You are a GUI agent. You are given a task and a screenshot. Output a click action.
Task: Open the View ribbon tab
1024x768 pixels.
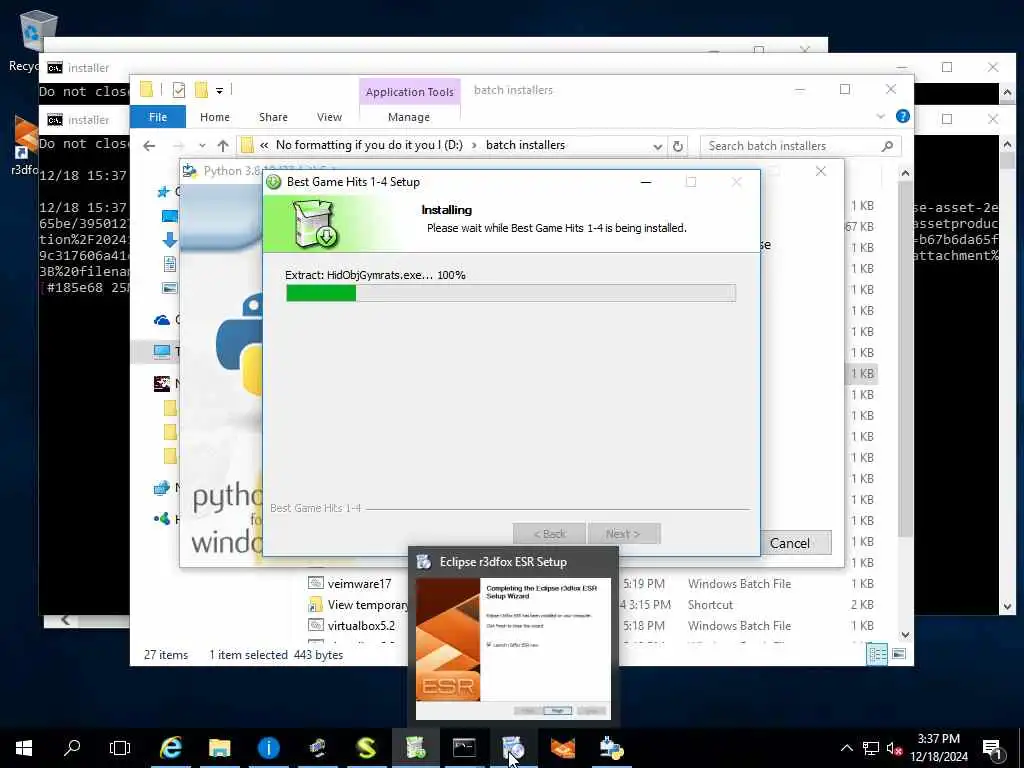[329, 117]
